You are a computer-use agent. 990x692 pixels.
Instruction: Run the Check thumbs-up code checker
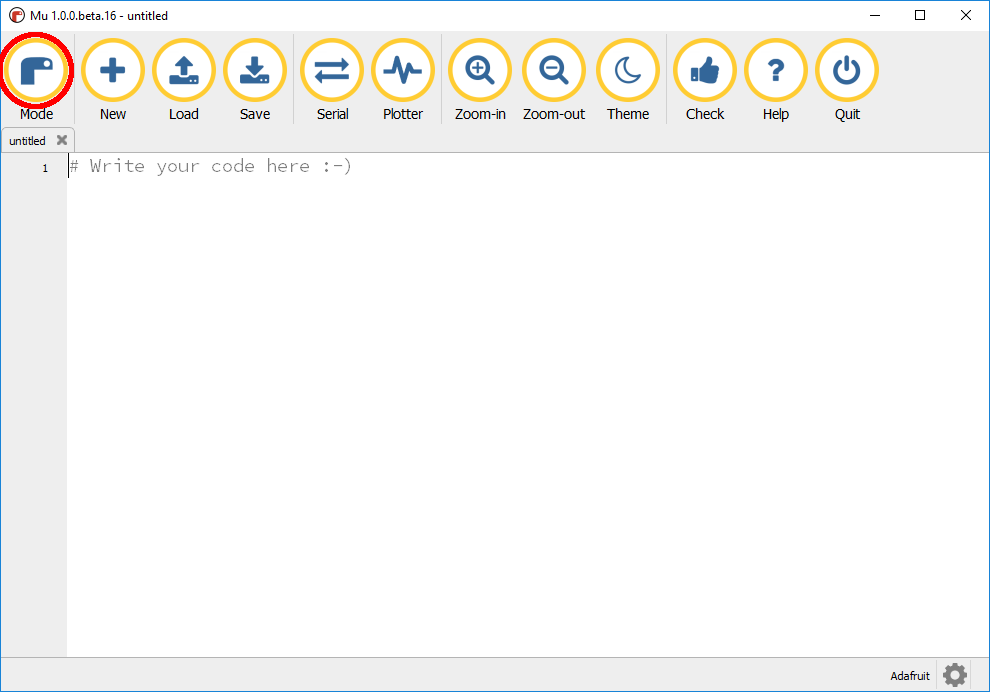[x=705, y=71]
